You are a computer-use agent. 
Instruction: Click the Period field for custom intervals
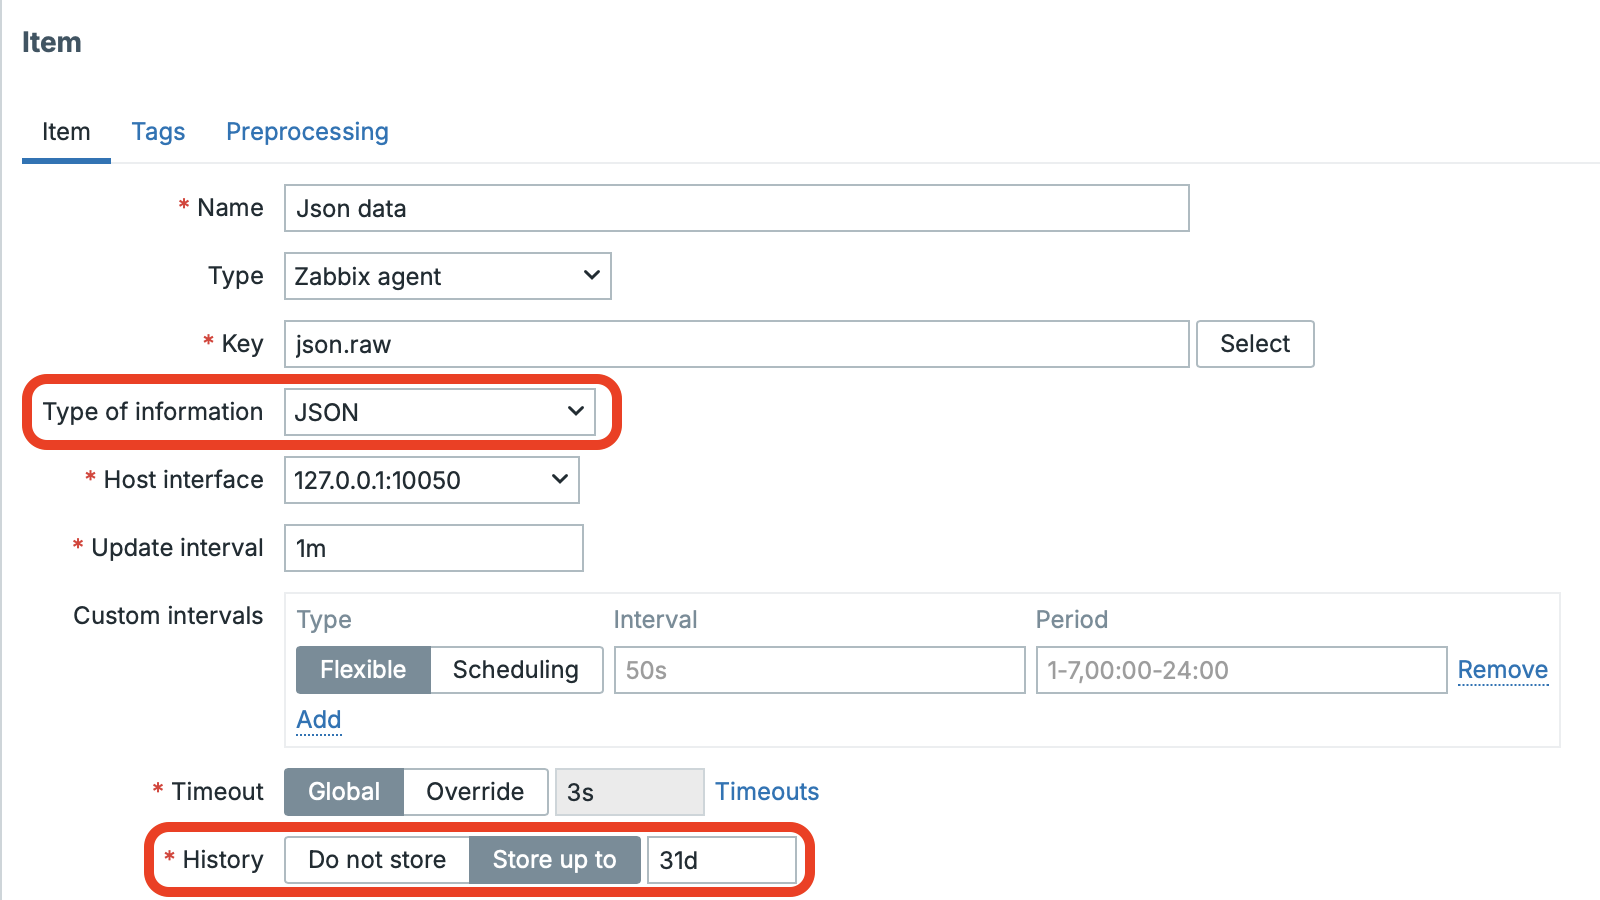[x=1240, y=670]
